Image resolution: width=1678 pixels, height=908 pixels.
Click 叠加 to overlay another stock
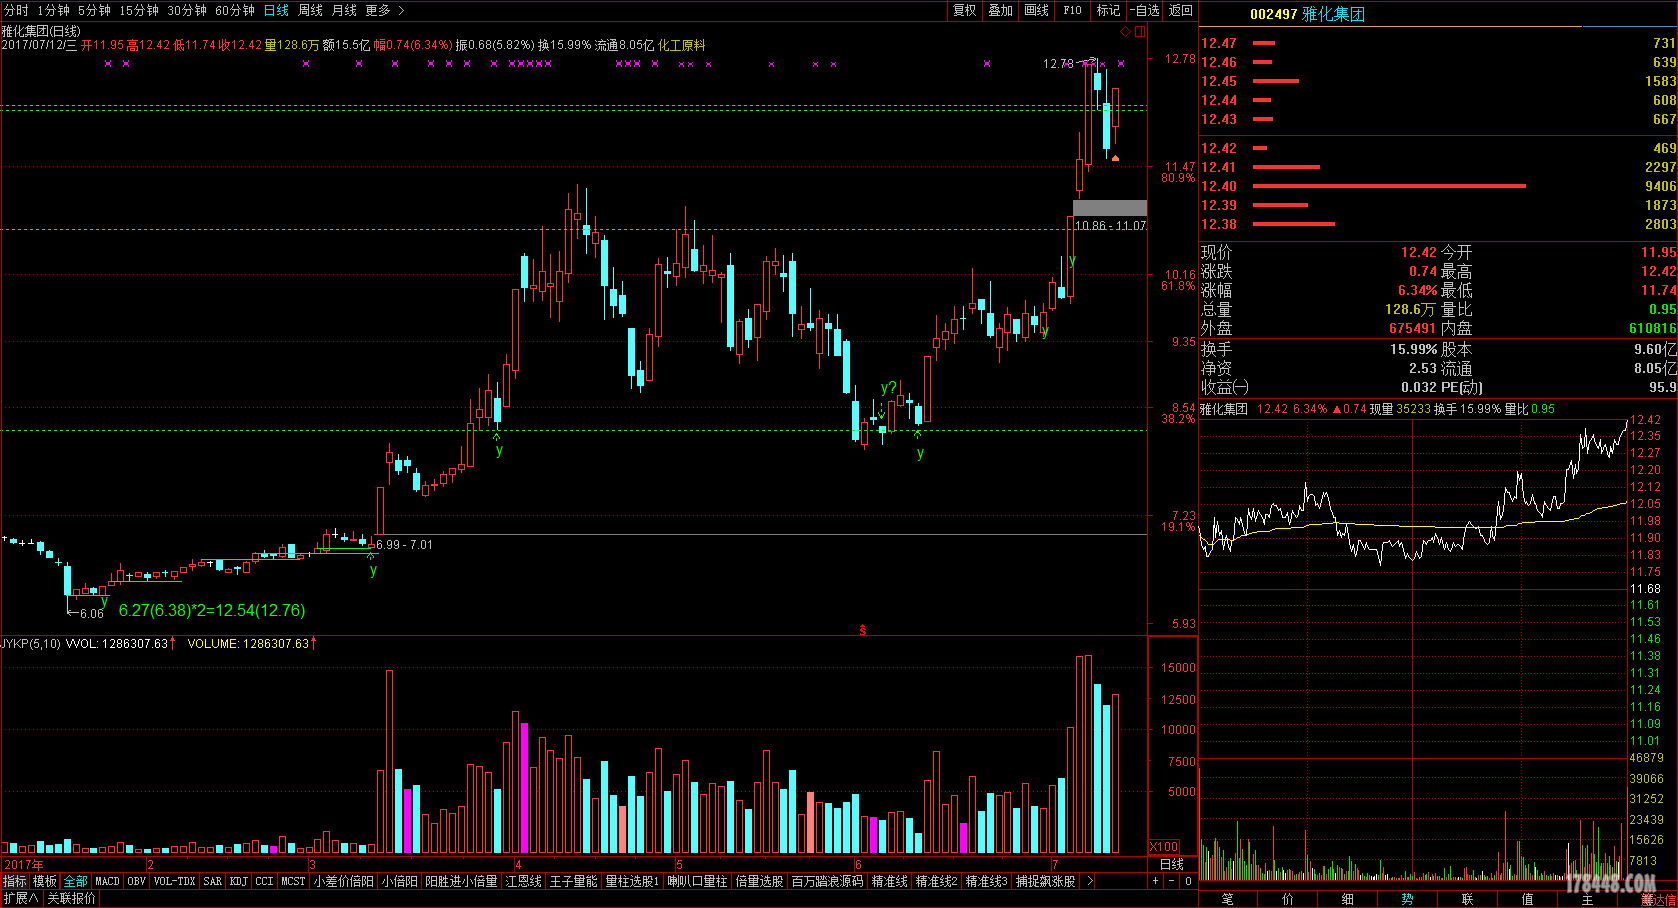point(1000,10)
